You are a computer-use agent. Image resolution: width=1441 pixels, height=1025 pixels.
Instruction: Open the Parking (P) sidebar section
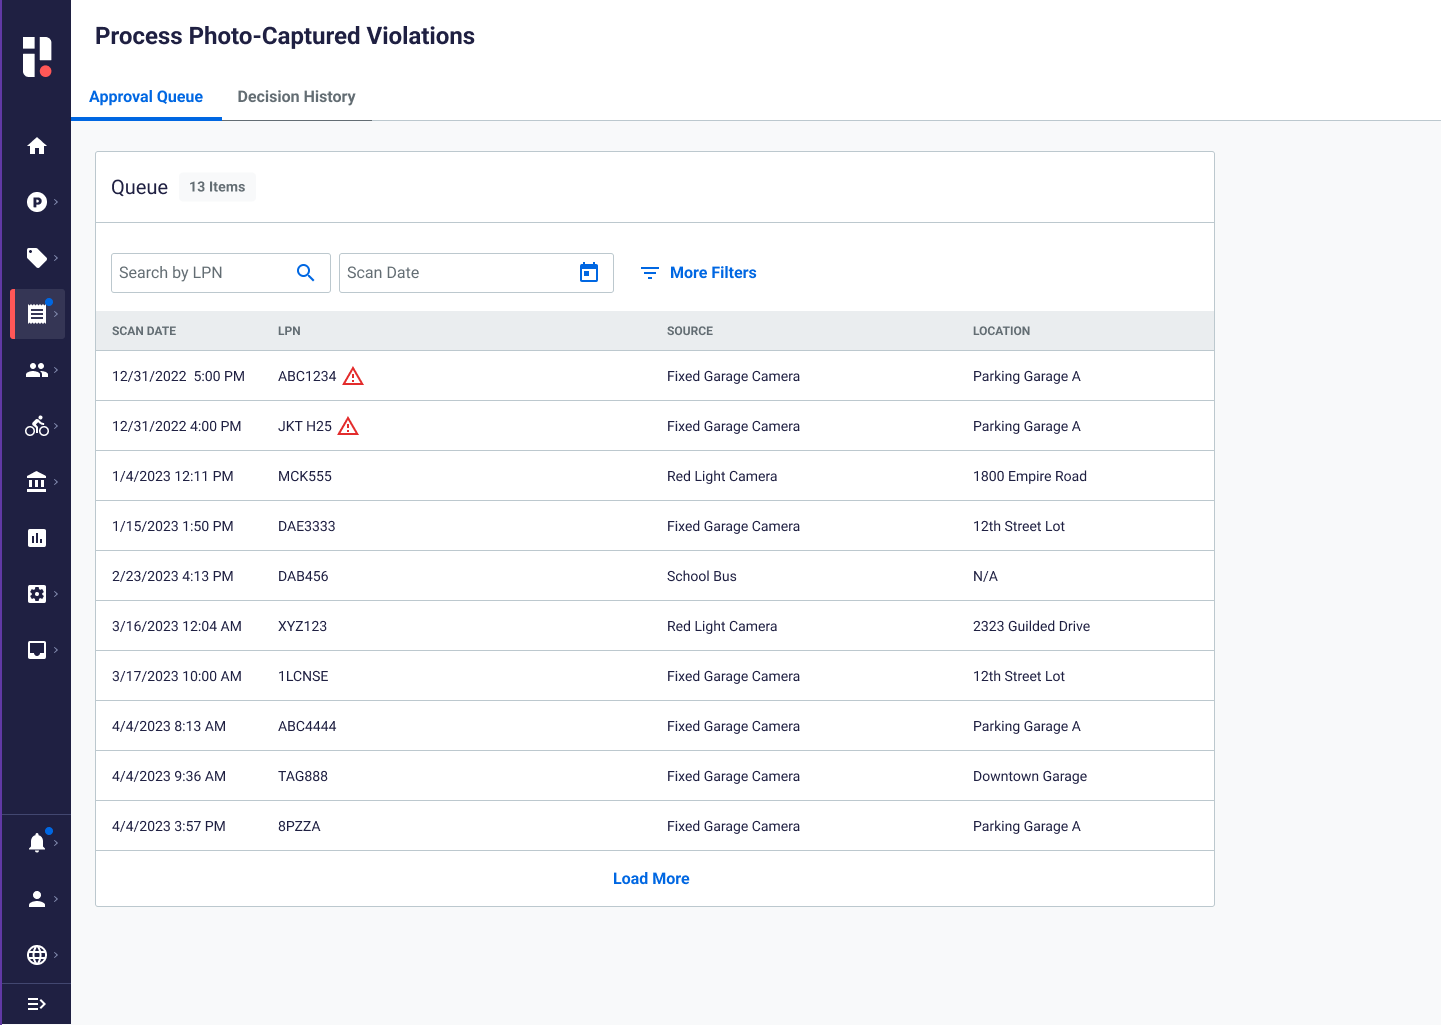[x=37, y=202]
